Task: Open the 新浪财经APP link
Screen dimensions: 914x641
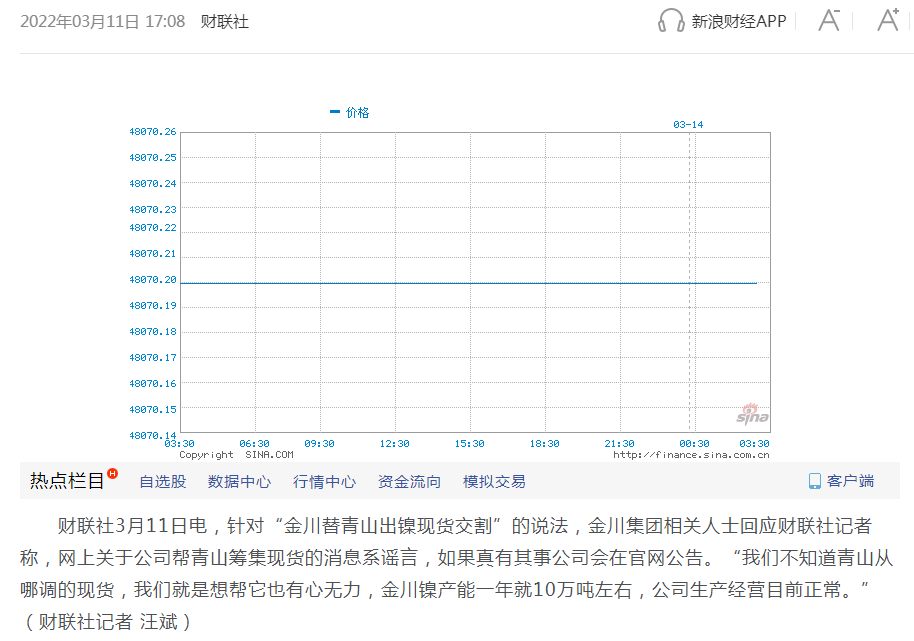Action: click(x=739, y=22)
